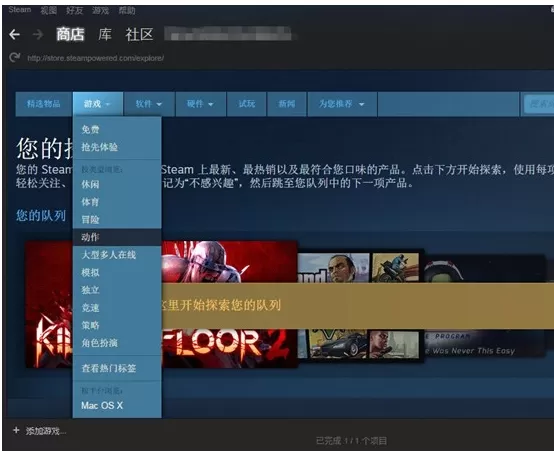Collapse the 游戏 store dropdown
The width and height of the screenshot is (554, 451).
98,104
